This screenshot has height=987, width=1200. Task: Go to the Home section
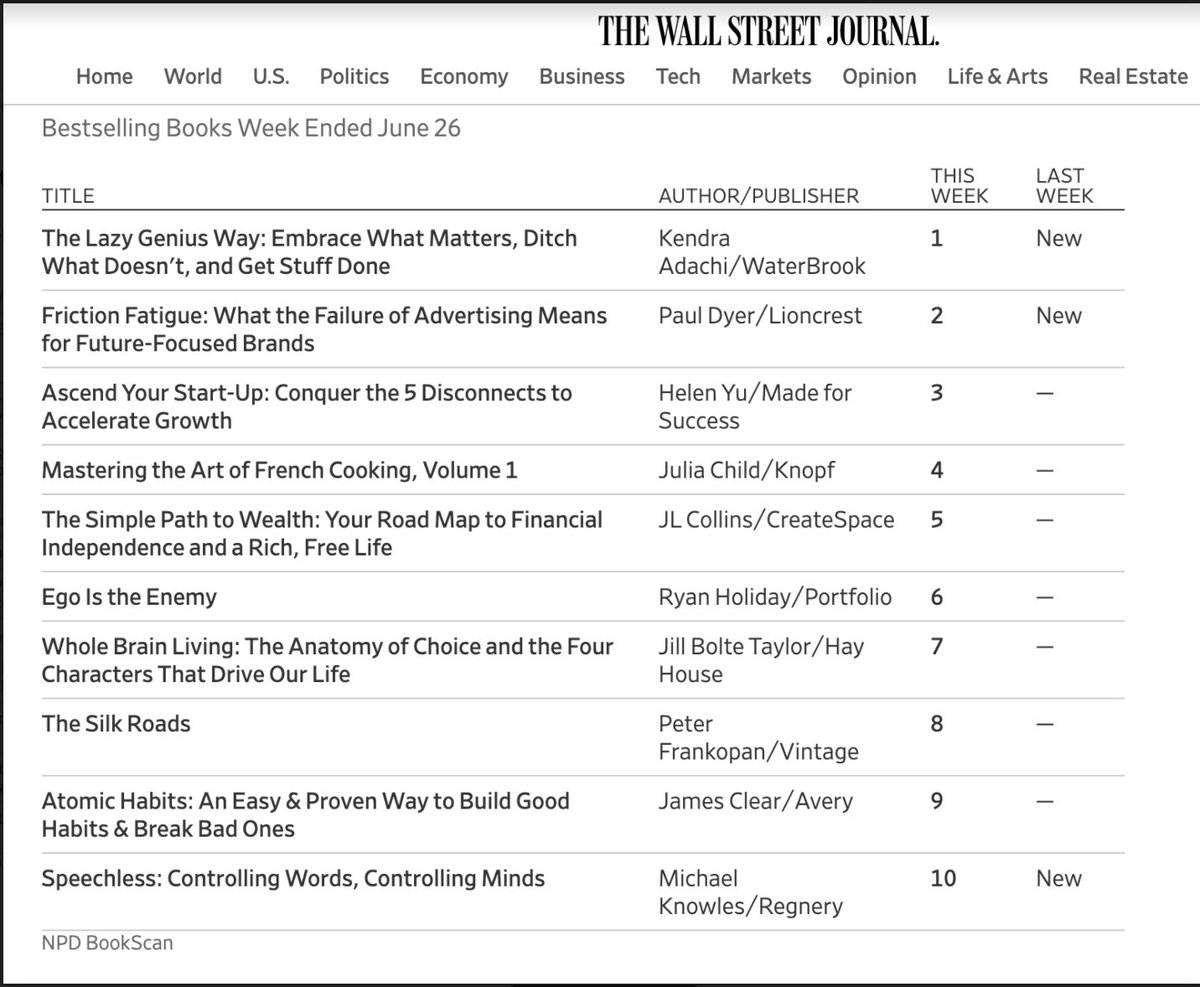(x=104, y=77)
